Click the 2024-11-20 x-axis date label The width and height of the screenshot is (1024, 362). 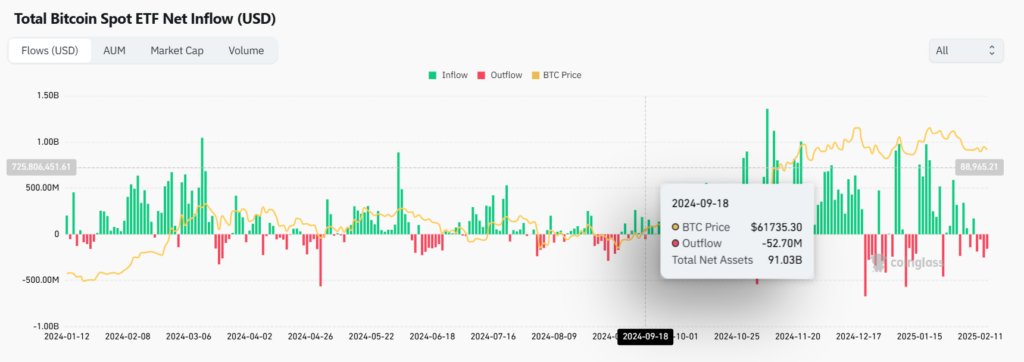798,337
